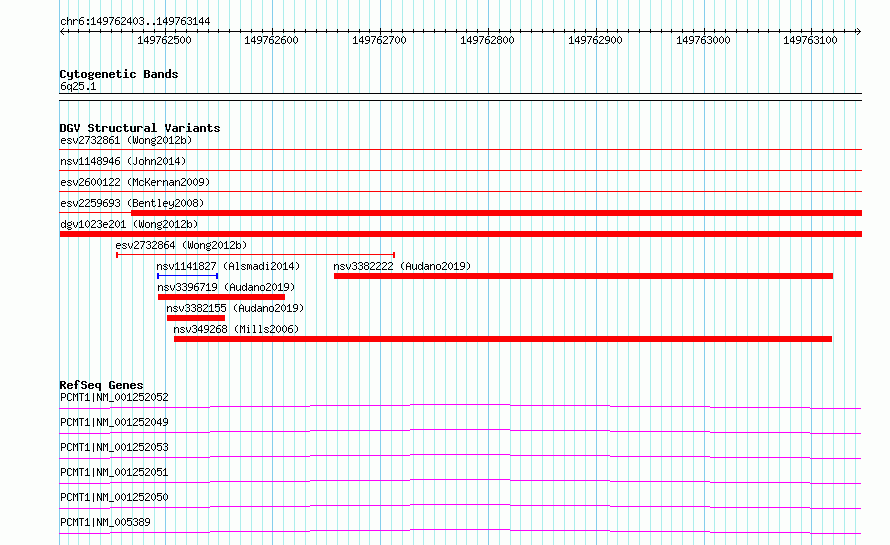Viewport: 890px width, 545px height.
Task: Open the esv2732864 (Wong2012b) variant label
Action: [181, 245]
